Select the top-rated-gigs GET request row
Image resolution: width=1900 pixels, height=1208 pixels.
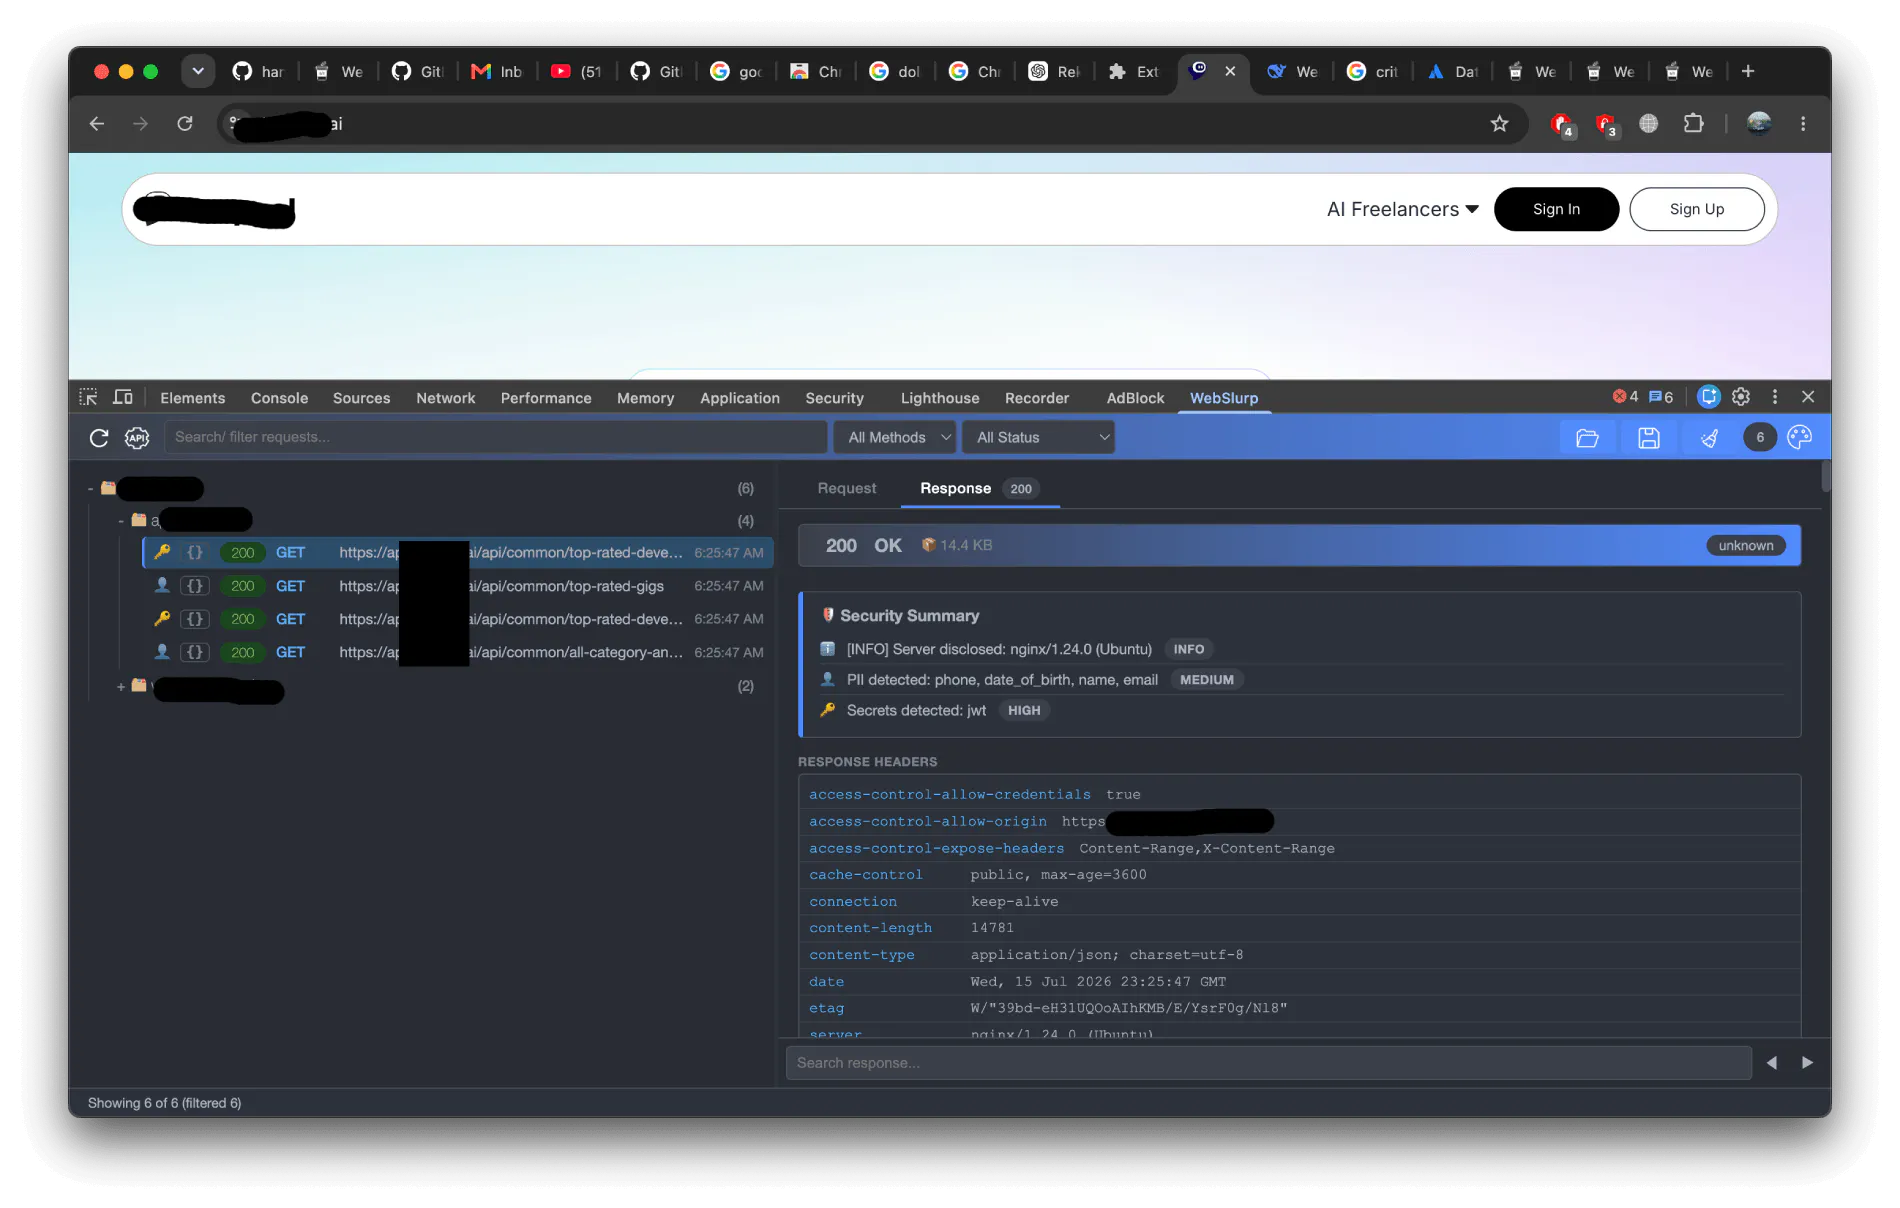[x=458, y=586]
